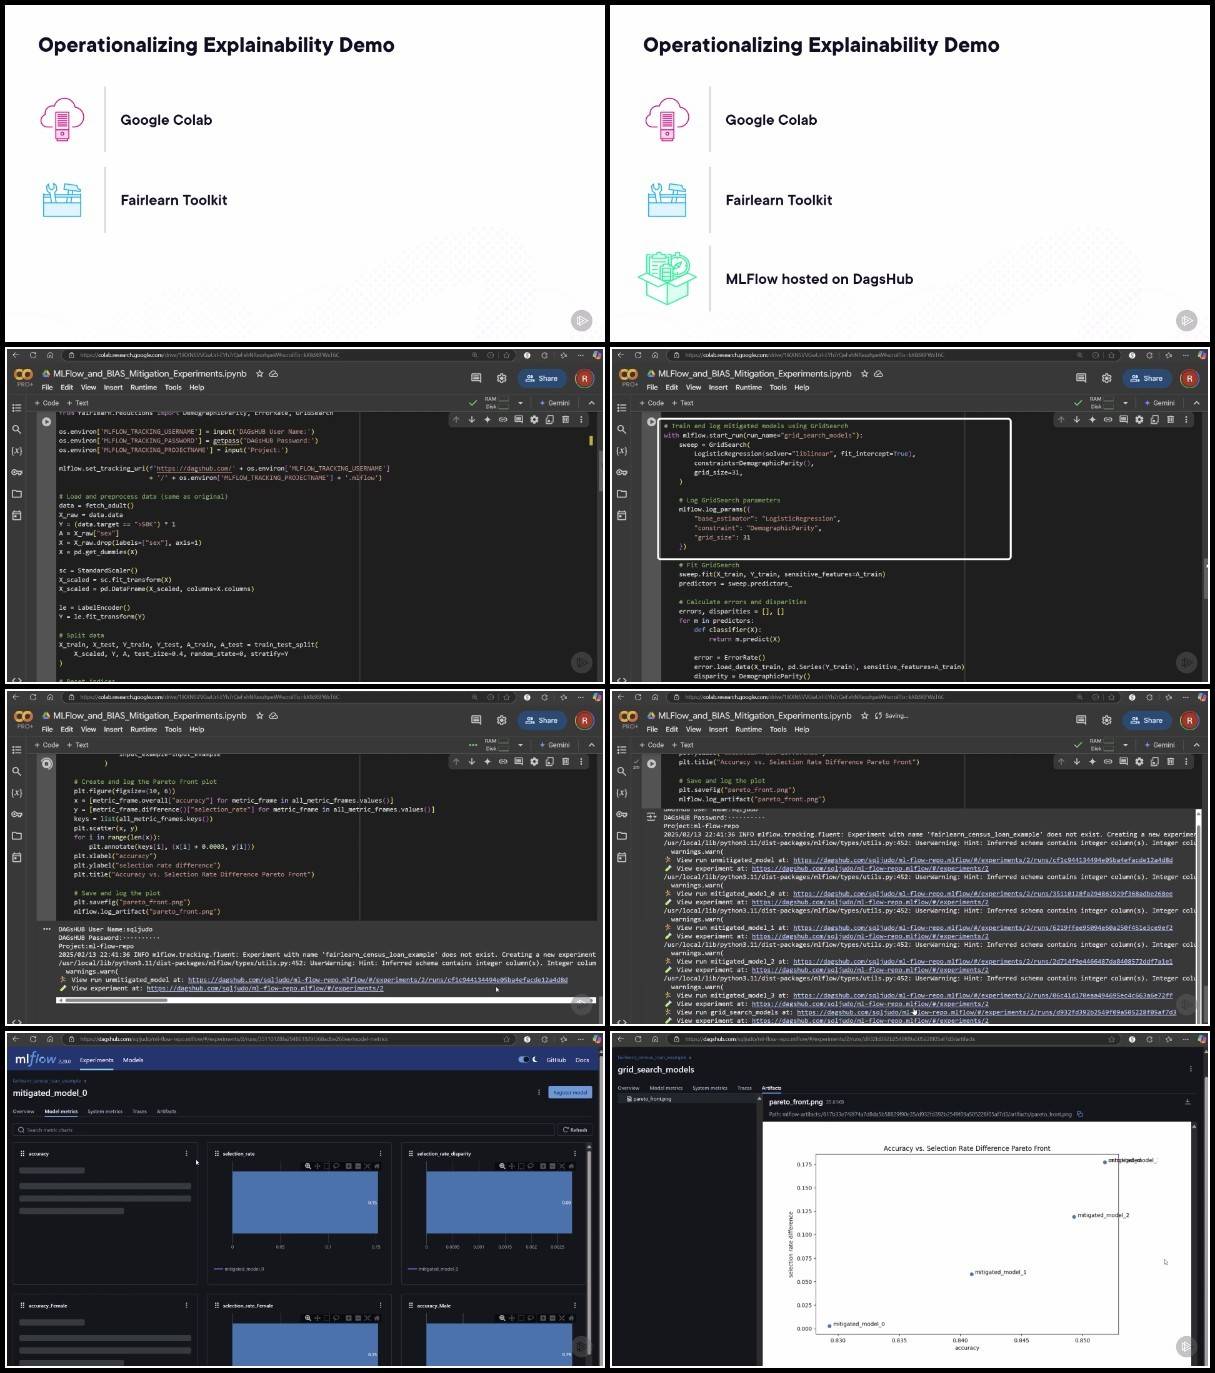Open cell more-actions kebab in fetch_adult Colab frame
The width and height of the screenshot is (1215, 1373).
pos(581,420)
